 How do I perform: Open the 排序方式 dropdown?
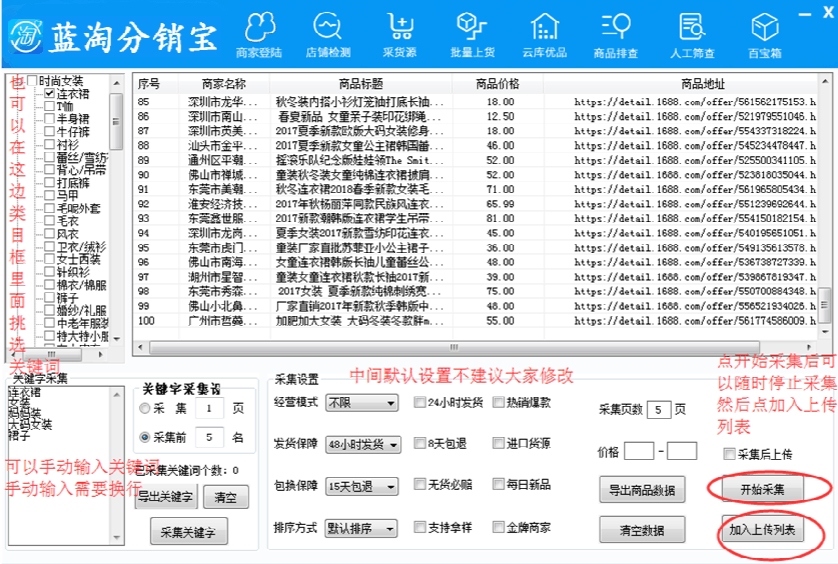coord(361,529)
